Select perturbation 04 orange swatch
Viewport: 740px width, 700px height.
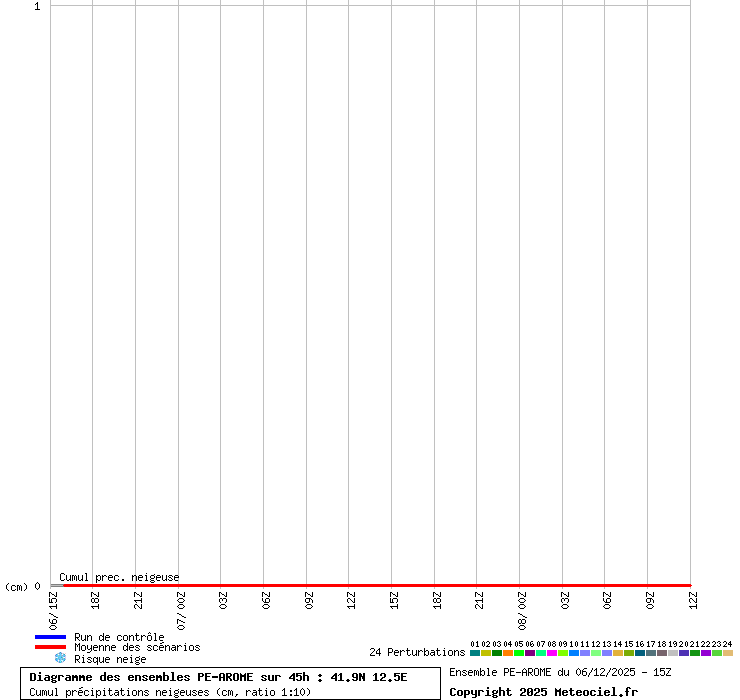click(508, 653)
